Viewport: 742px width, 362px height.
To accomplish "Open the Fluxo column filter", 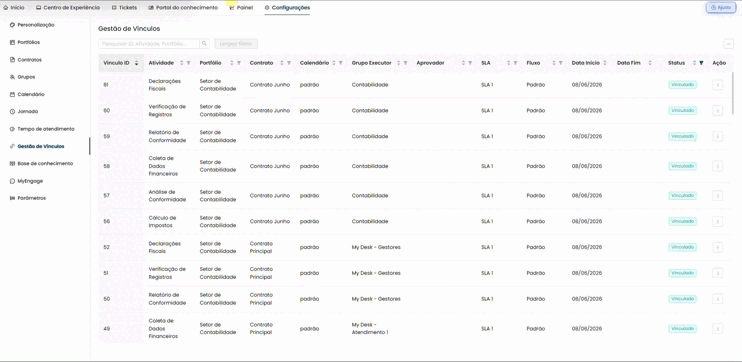I will 561,63.
